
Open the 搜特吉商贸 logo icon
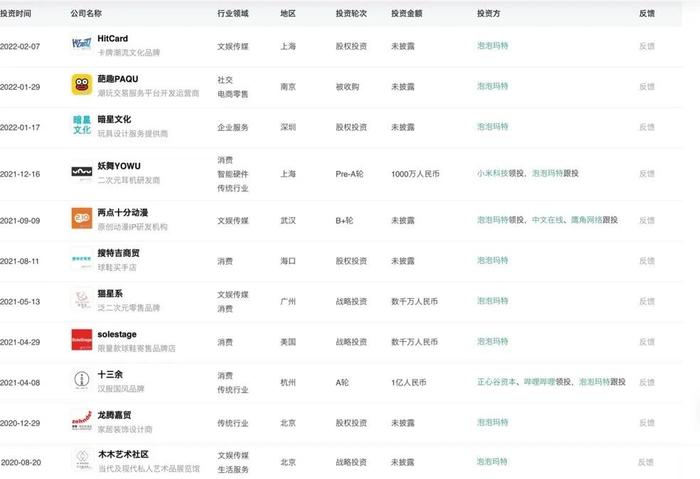(82, 260)
